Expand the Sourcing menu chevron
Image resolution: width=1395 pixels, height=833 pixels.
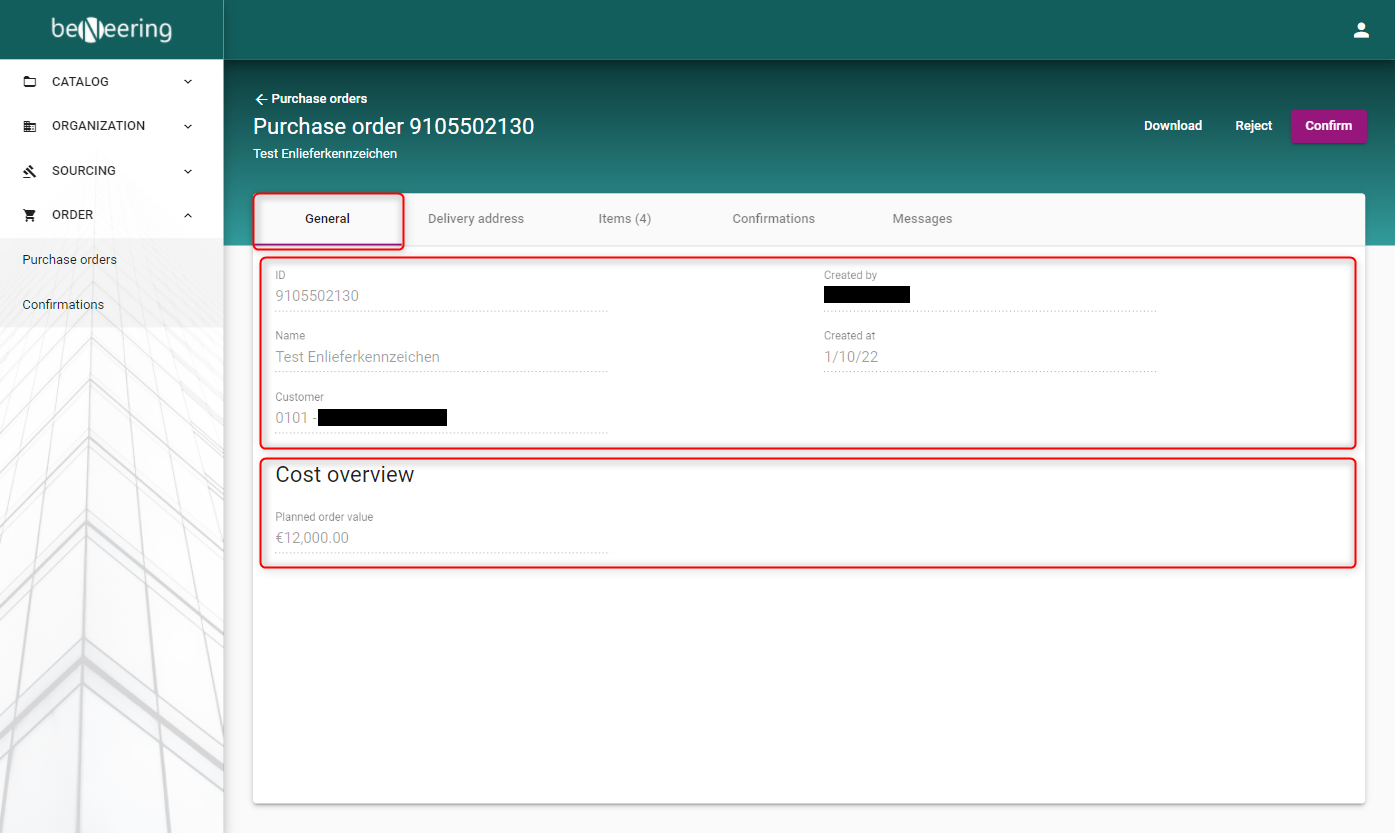tap(188, 171)
